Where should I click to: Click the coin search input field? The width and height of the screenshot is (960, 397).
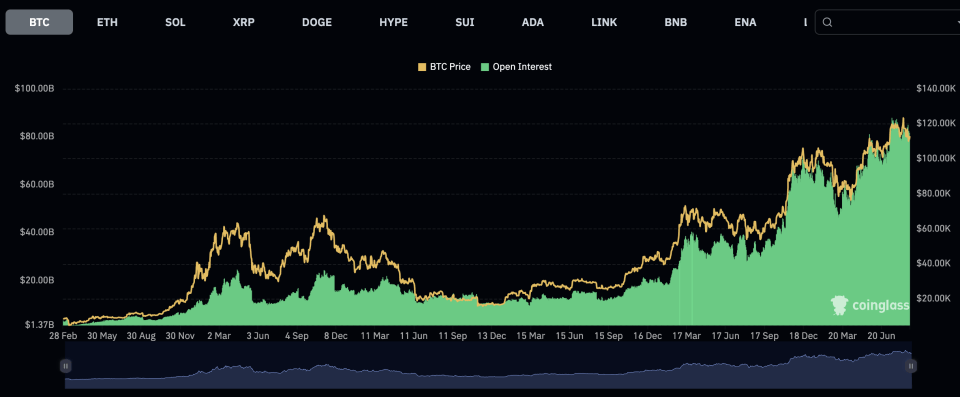point(889,23)
